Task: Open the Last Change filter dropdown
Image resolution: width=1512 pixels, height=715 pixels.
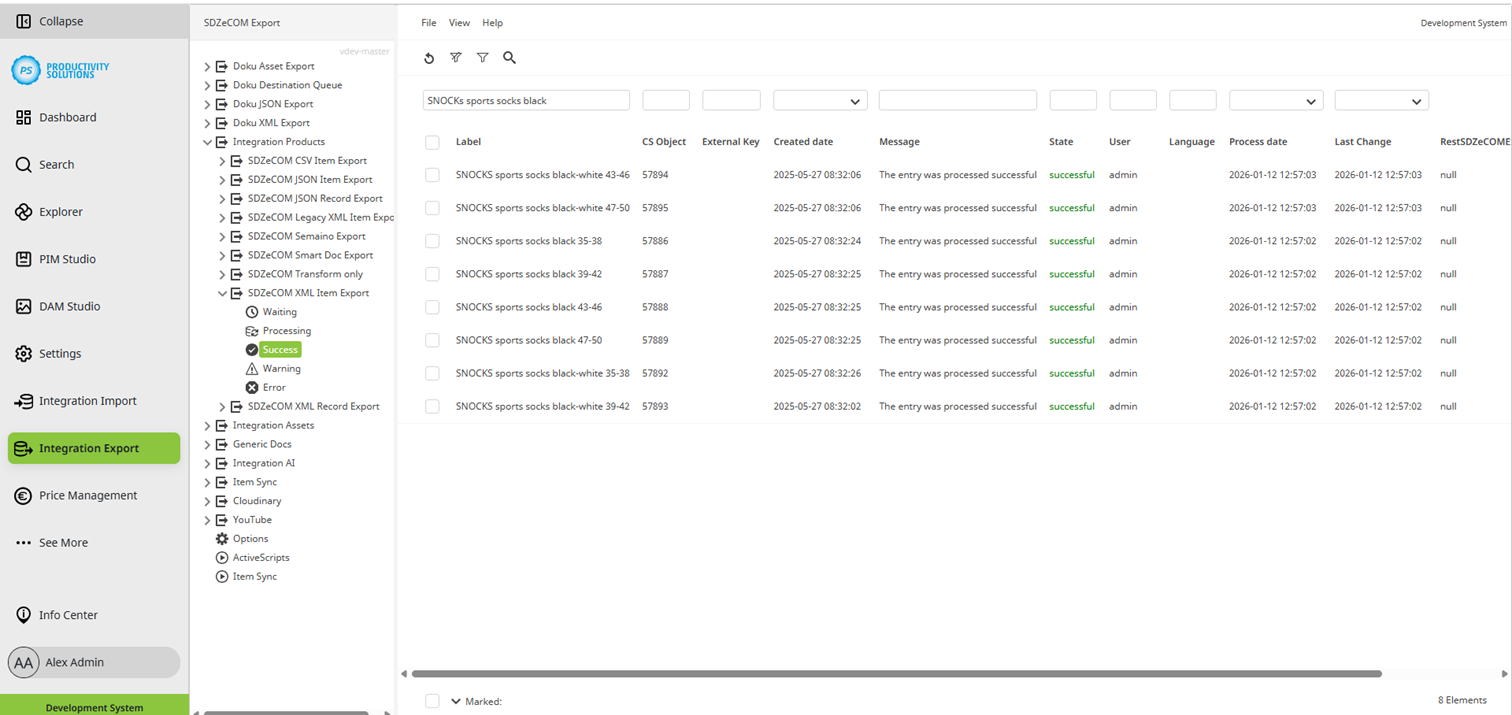Action: point(1381,101)
